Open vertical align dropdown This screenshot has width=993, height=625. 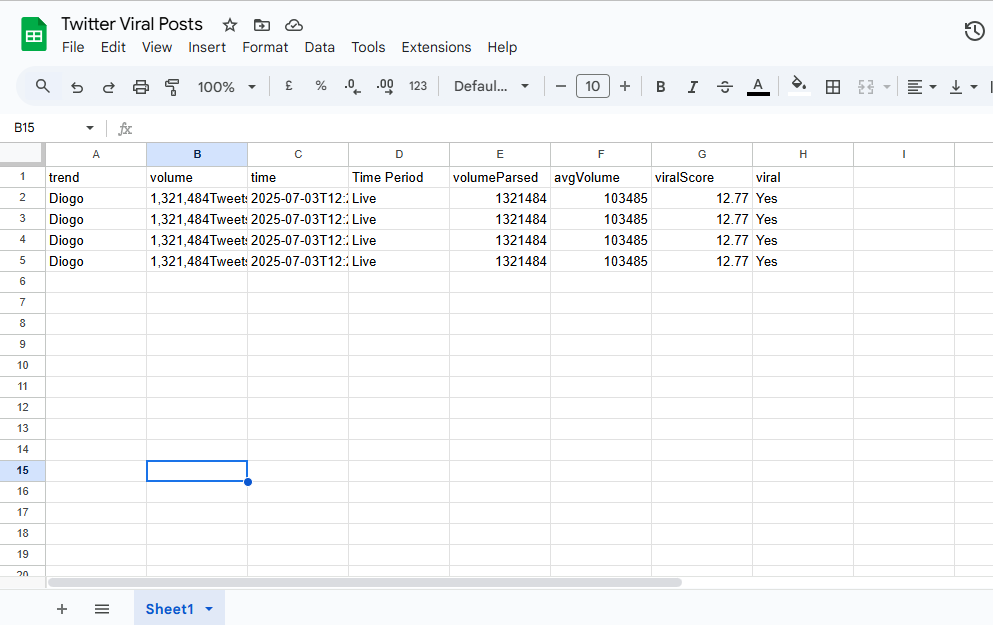click(963, 87)
